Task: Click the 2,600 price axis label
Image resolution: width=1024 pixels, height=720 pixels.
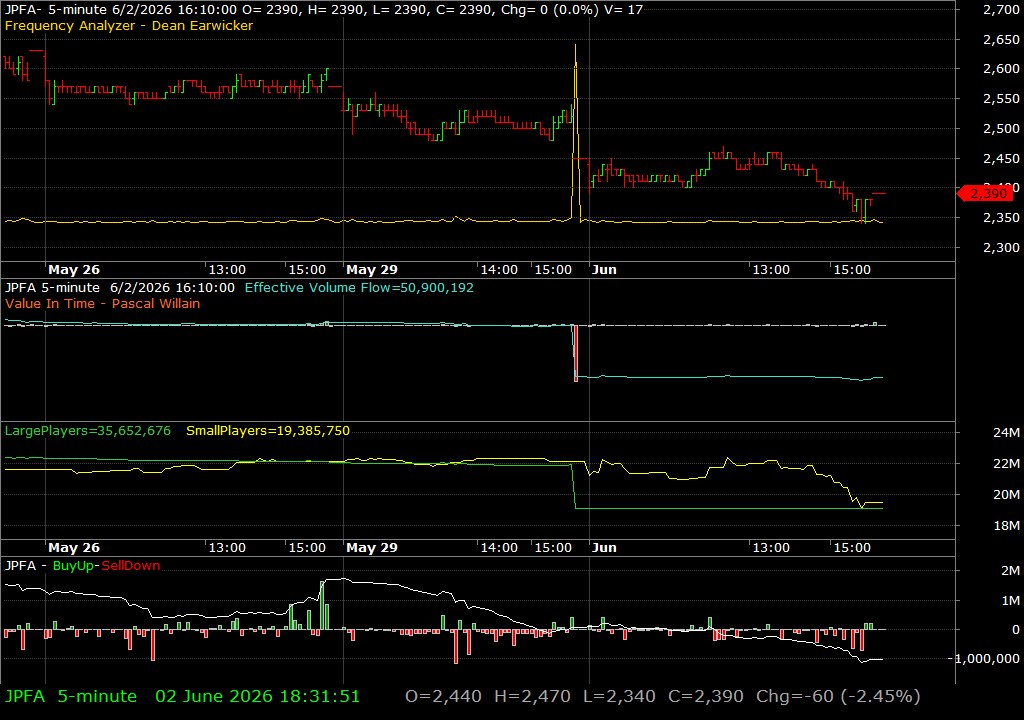Action: point(1001,69)
